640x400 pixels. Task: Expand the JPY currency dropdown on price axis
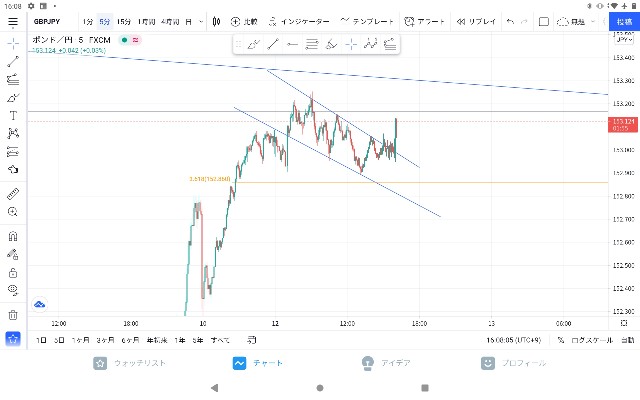[x=624, y=40]
